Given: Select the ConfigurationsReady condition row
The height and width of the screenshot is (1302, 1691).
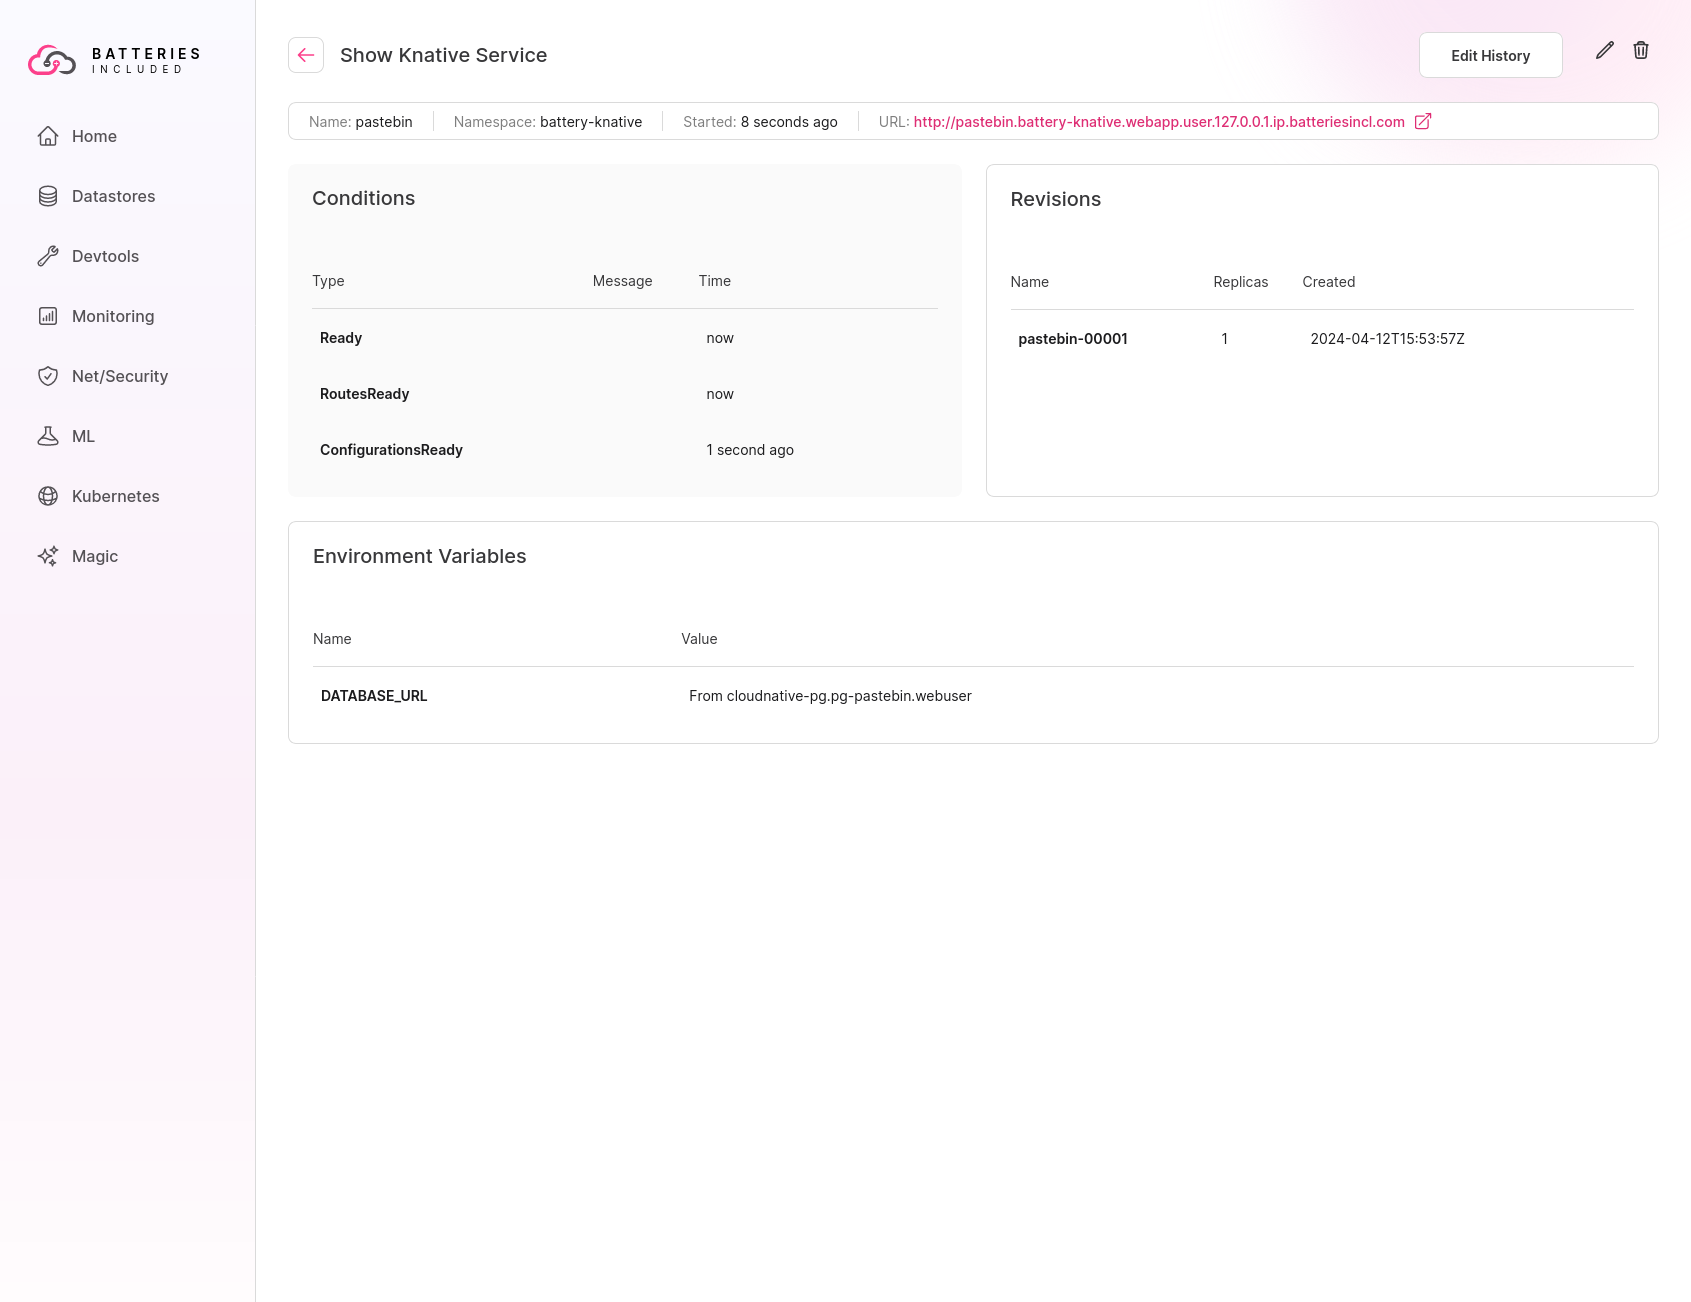Looking at the screenshot, I should pos(391,450).
